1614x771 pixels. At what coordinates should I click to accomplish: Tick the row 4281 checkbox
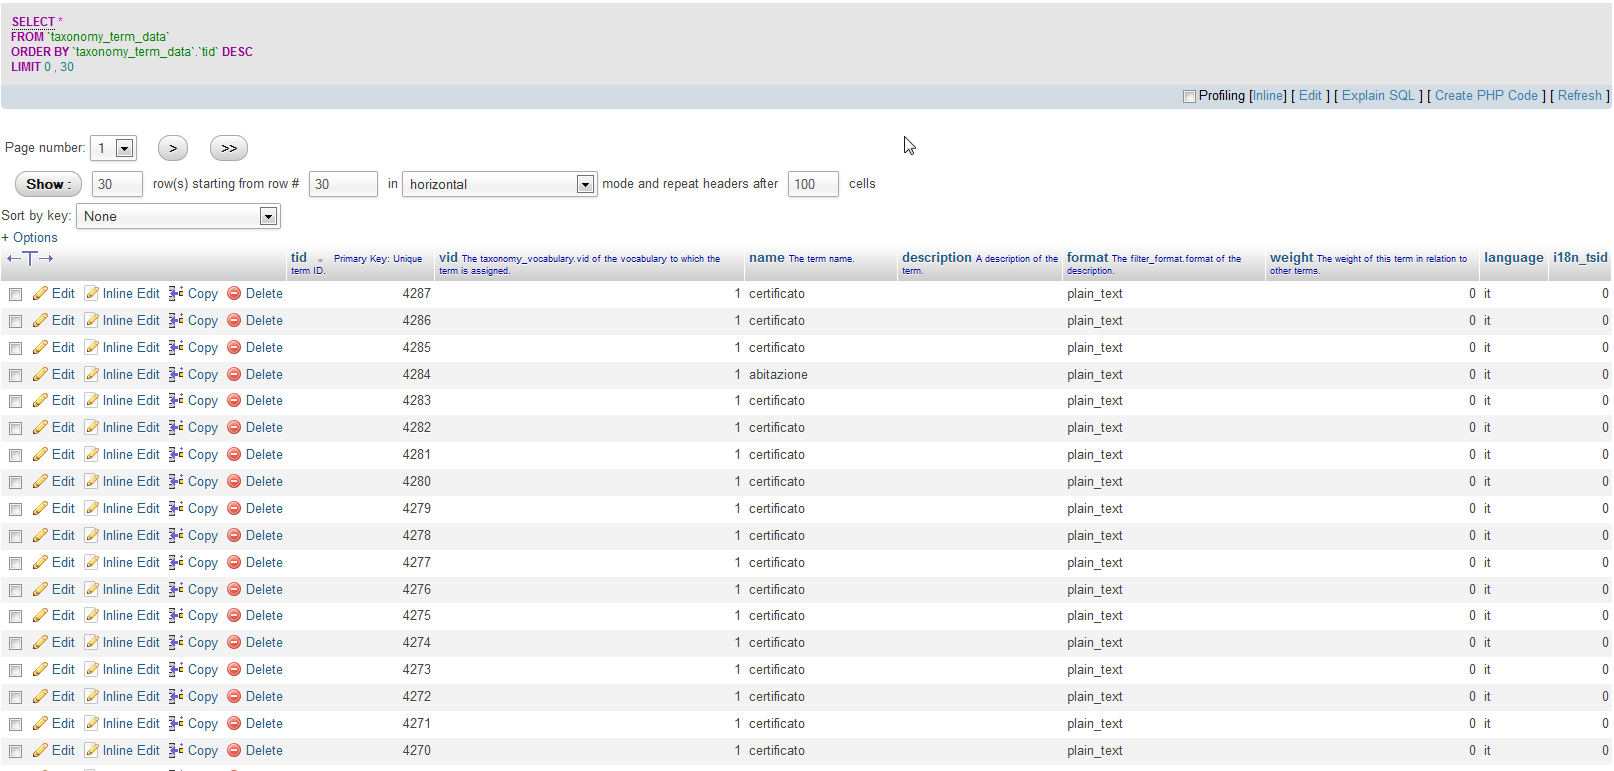[x=15, y=455]
